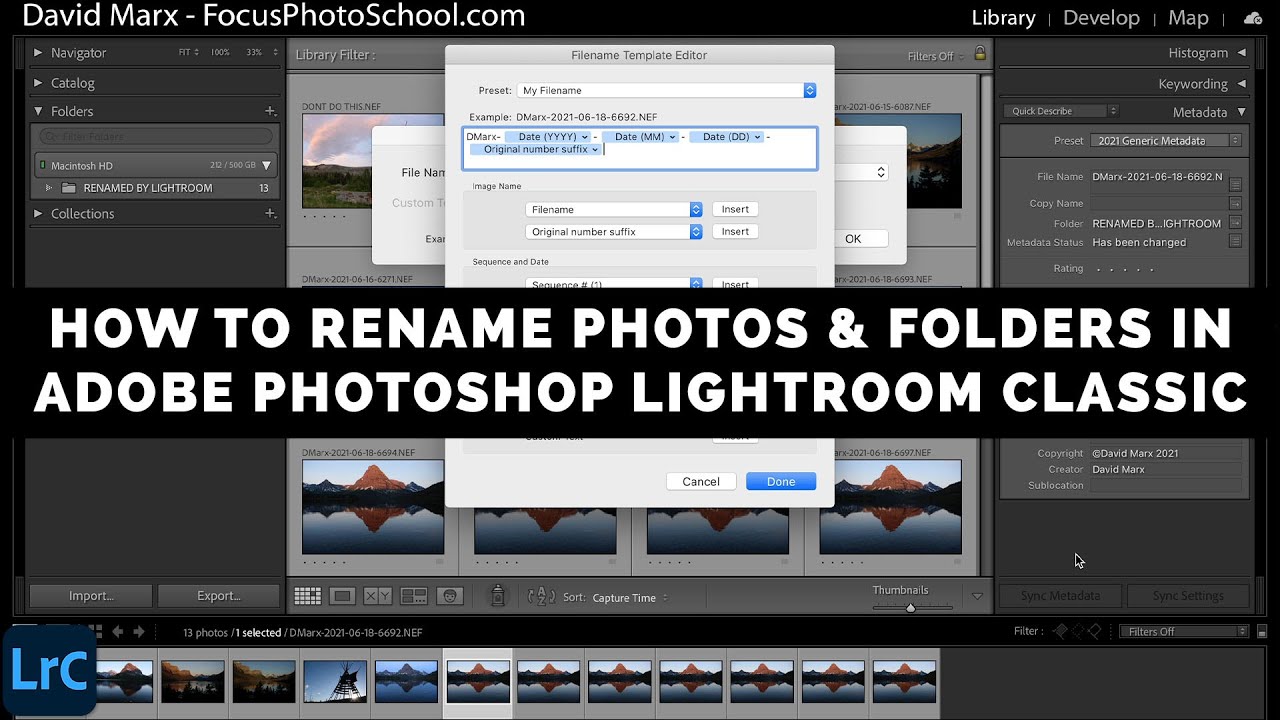Adjust the Thumbnails size slider
1280x720 pixels.
click(x=909, y=607)
